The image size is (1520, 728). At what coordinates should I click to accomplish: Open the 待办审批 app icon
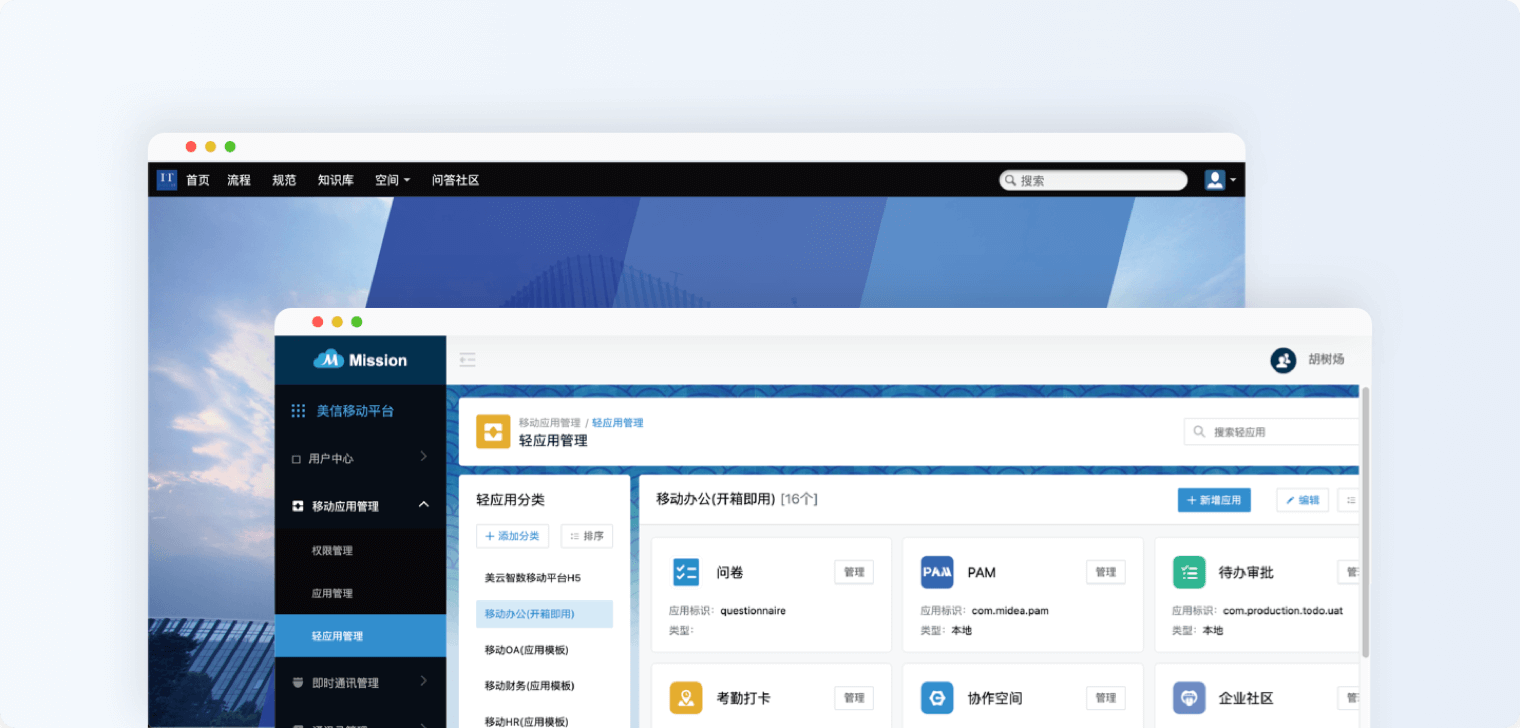pos(1189,572)
